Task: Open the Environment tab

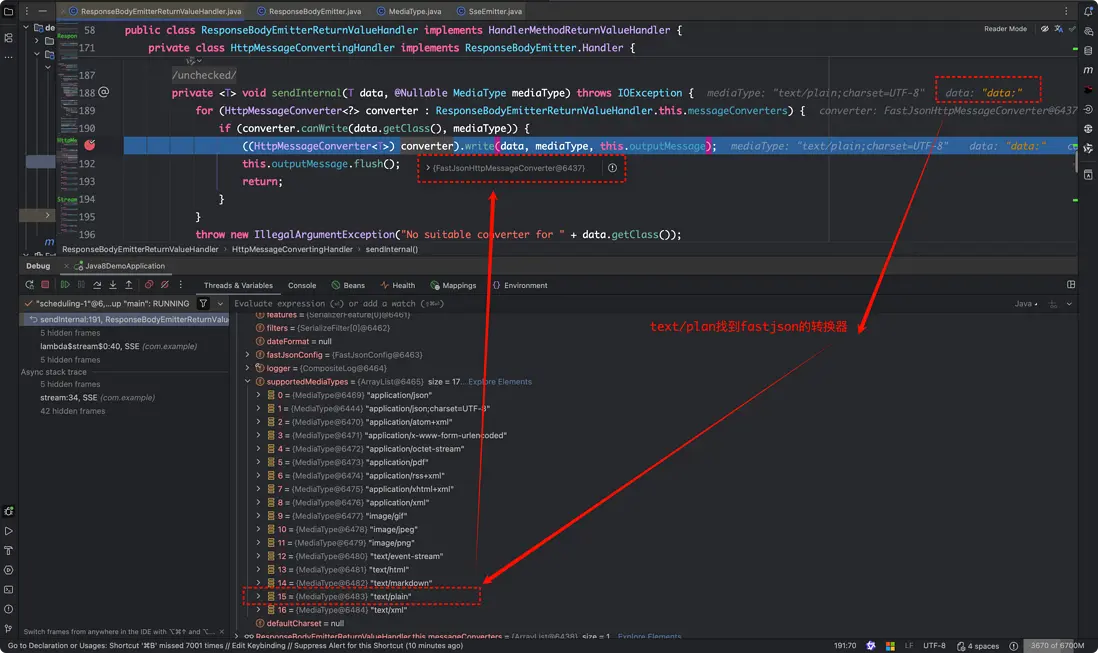Action: (x=520, y=286)
